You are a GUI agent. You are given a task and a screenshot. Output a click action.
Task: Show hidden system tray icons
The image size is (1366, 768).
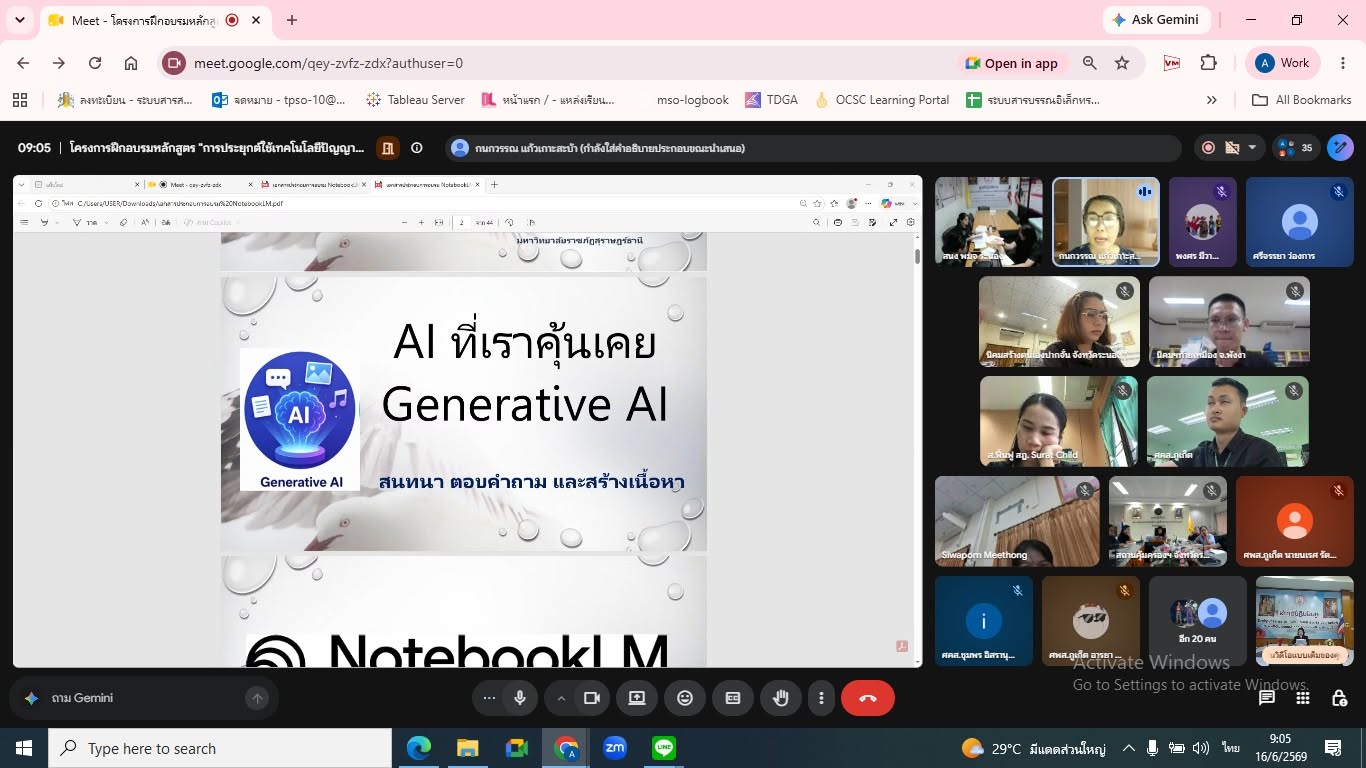tap(1129, 748)
